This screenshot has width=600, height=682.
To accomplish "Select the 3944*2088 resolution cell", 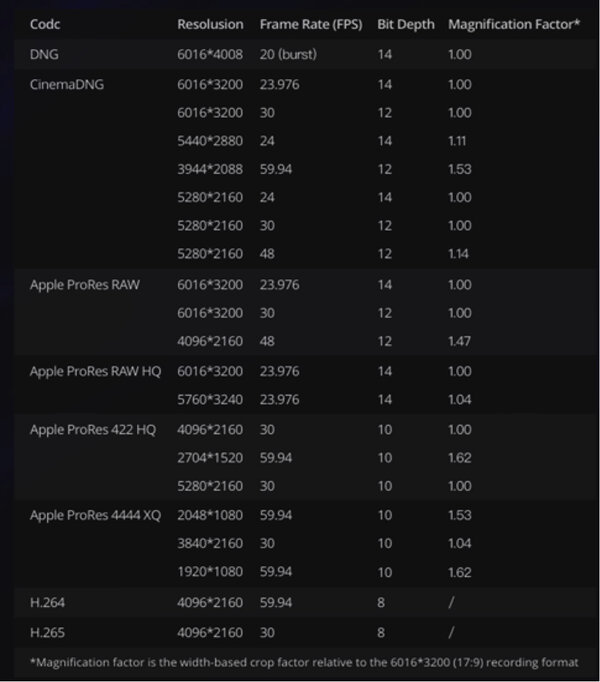I will click(x=210, y=169).
